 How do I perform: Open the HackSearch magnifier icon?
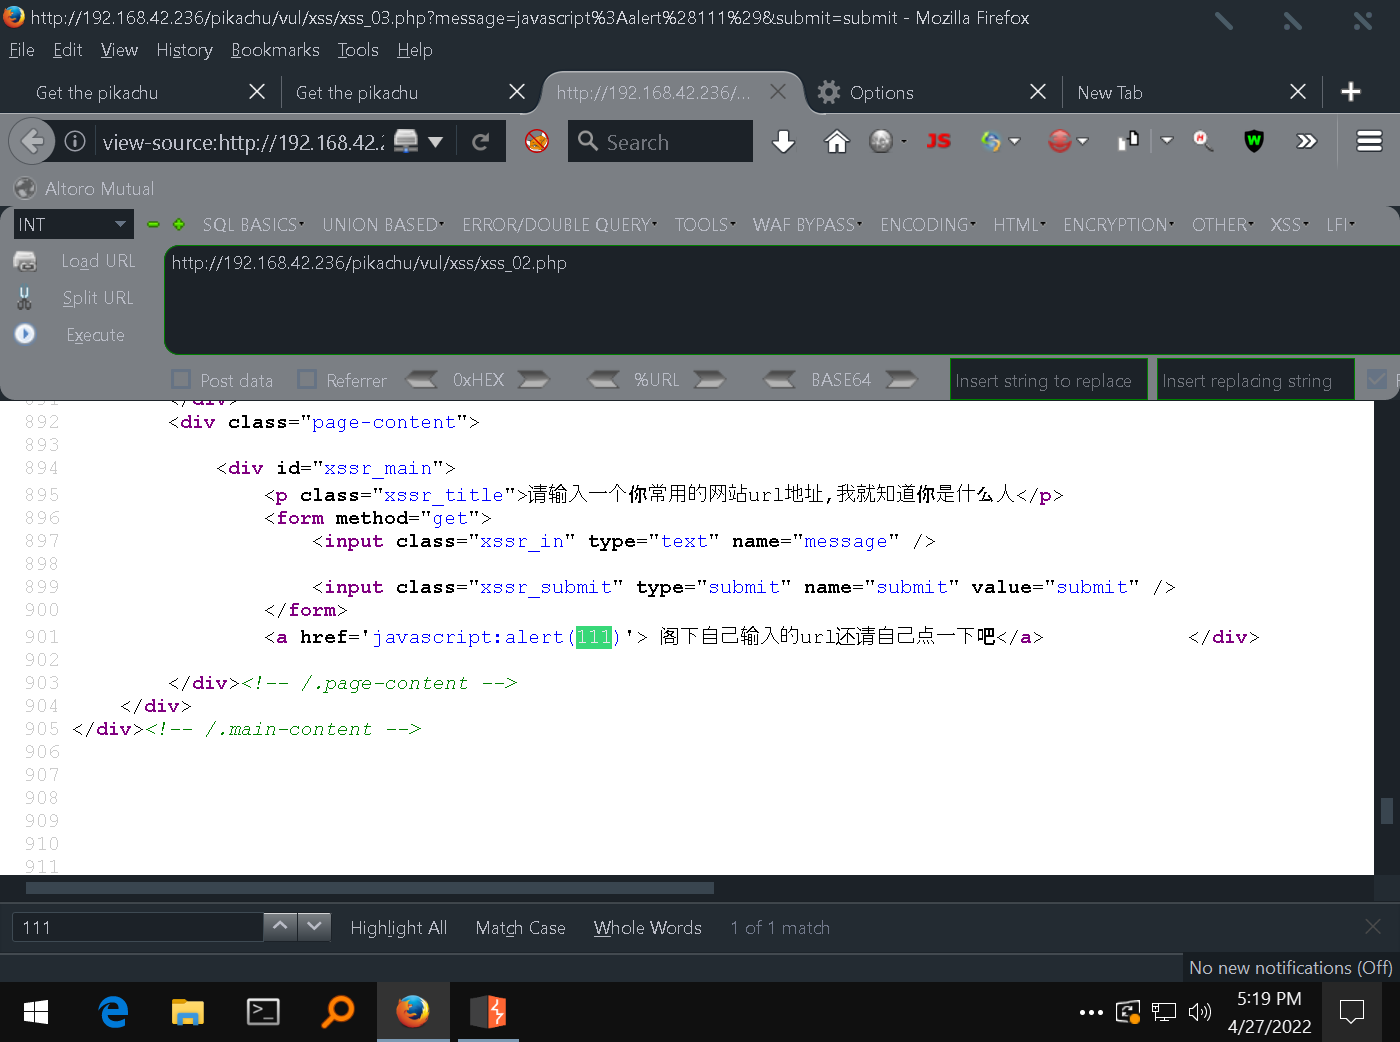click(1203, 141)
